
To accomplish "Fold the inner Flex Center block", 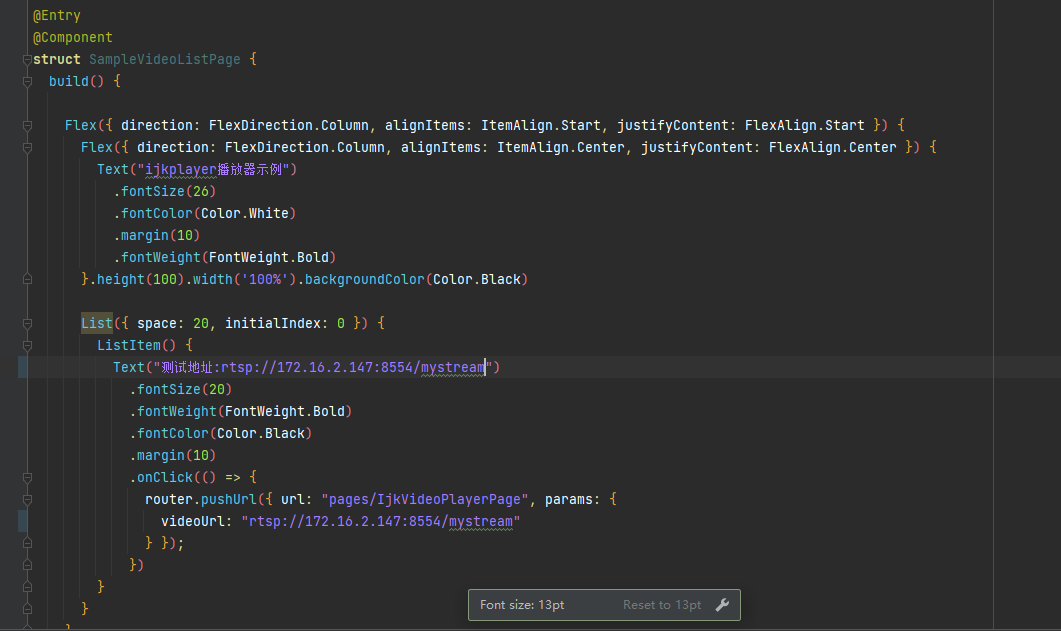I will pos(25,148).
